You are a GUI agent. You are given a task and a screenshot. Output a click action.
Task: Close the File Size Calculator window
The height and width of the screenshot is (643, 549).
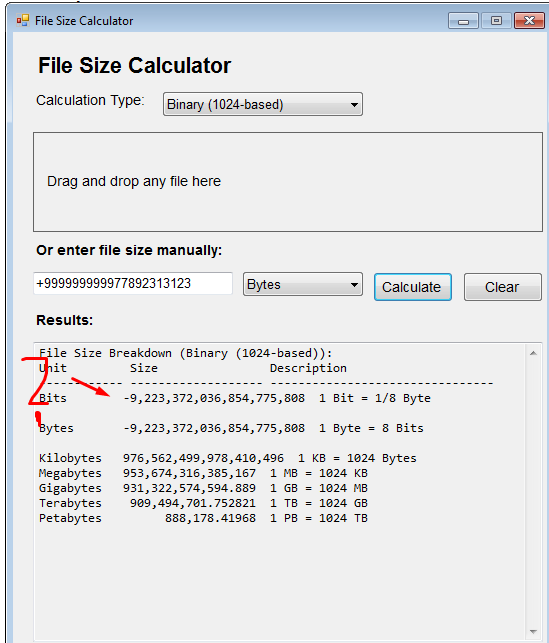click(x=529, y=21)
